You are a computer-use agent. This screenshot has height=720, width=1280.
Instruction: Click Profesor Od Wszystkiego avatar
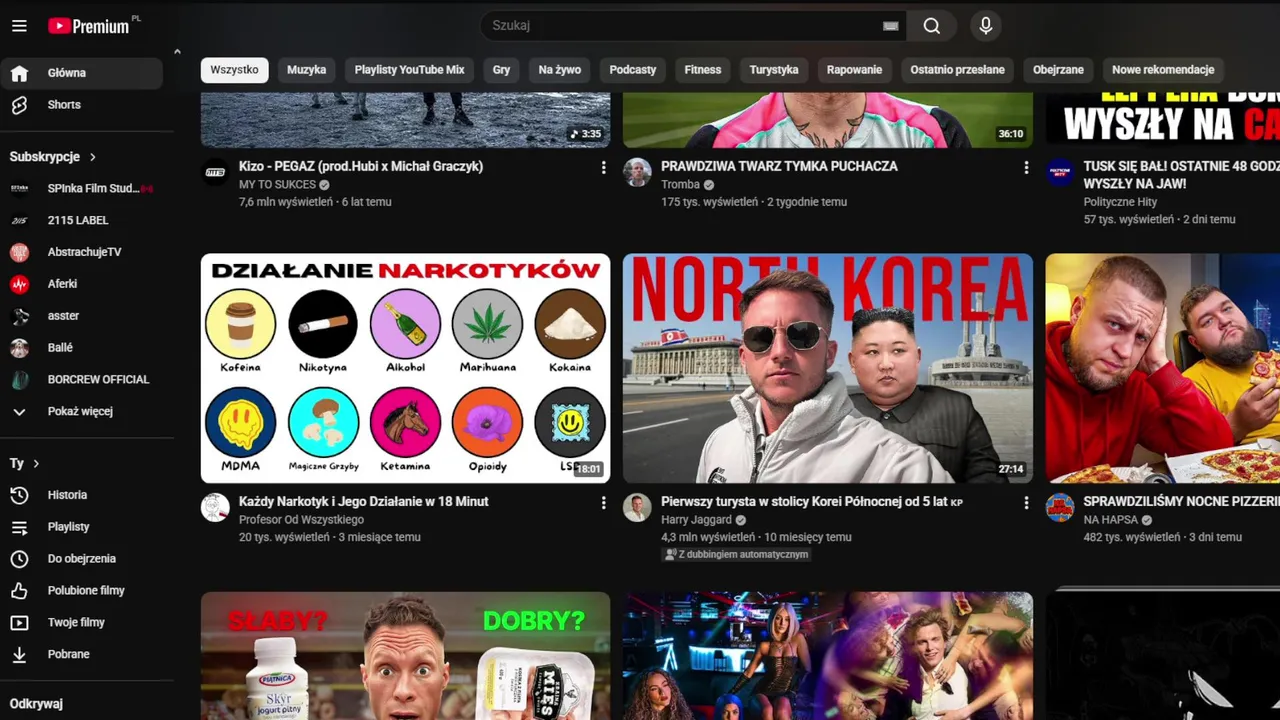pos(215,508)
